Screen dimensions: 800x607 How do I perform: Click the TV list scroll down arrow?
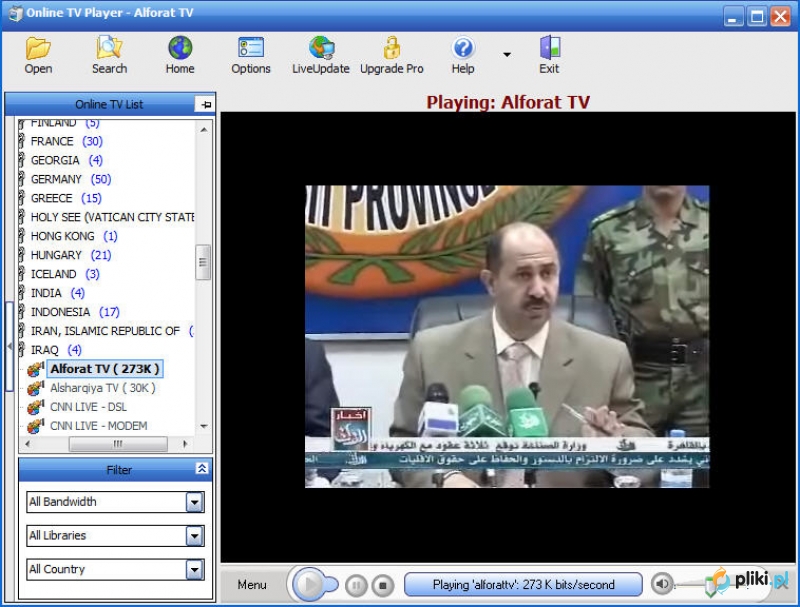tap(204, 426)
